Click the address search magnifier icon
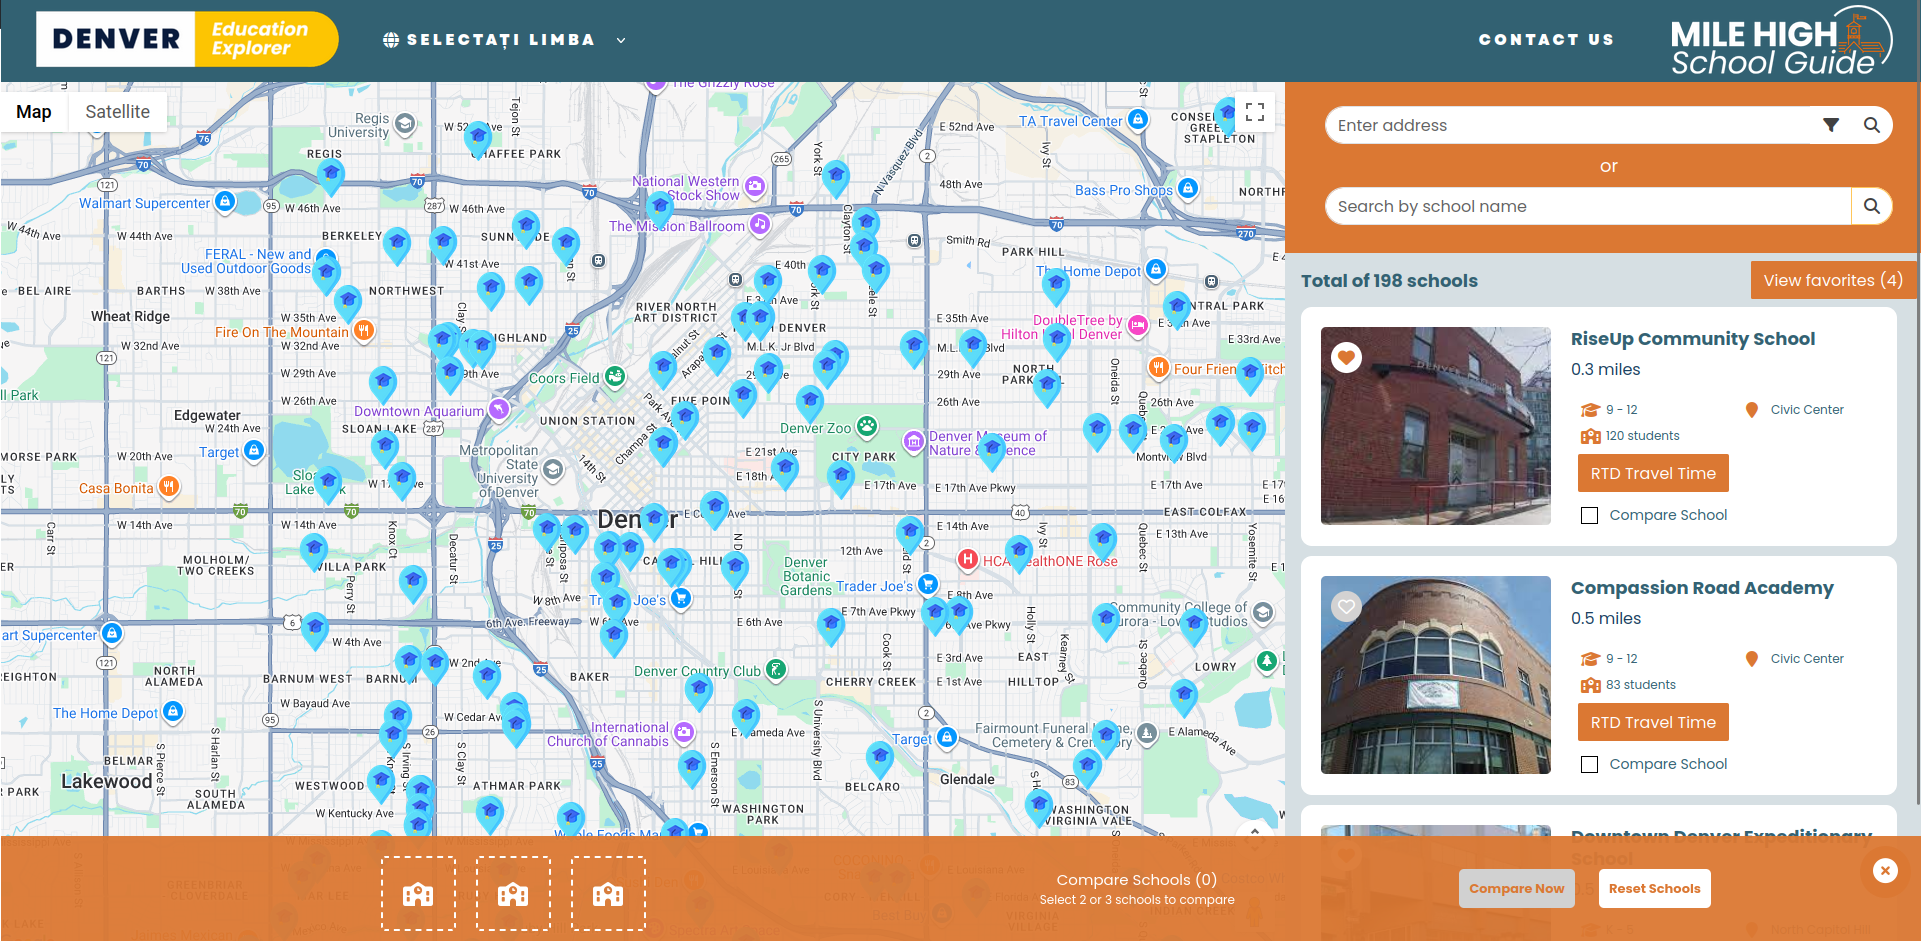 [1871, 125]
